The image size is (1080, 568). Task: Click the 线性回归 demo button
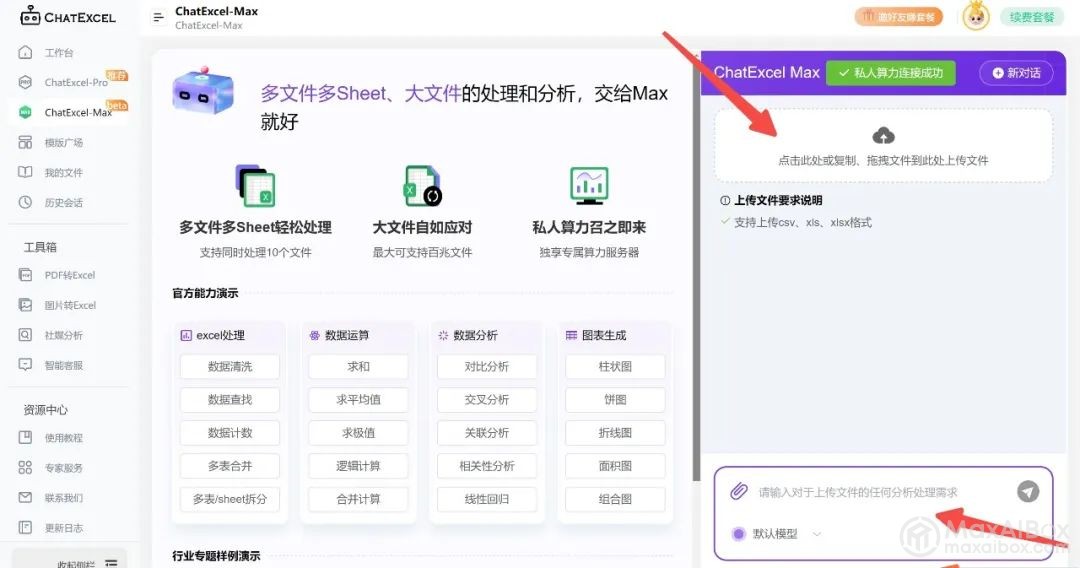(x=487, y=499)
